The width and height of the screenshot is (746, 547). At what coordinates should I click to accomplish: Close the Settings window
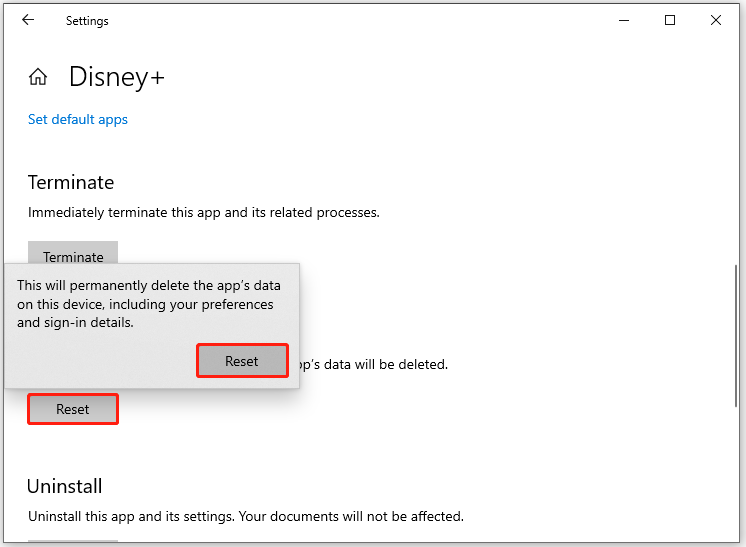coord(716,20)
